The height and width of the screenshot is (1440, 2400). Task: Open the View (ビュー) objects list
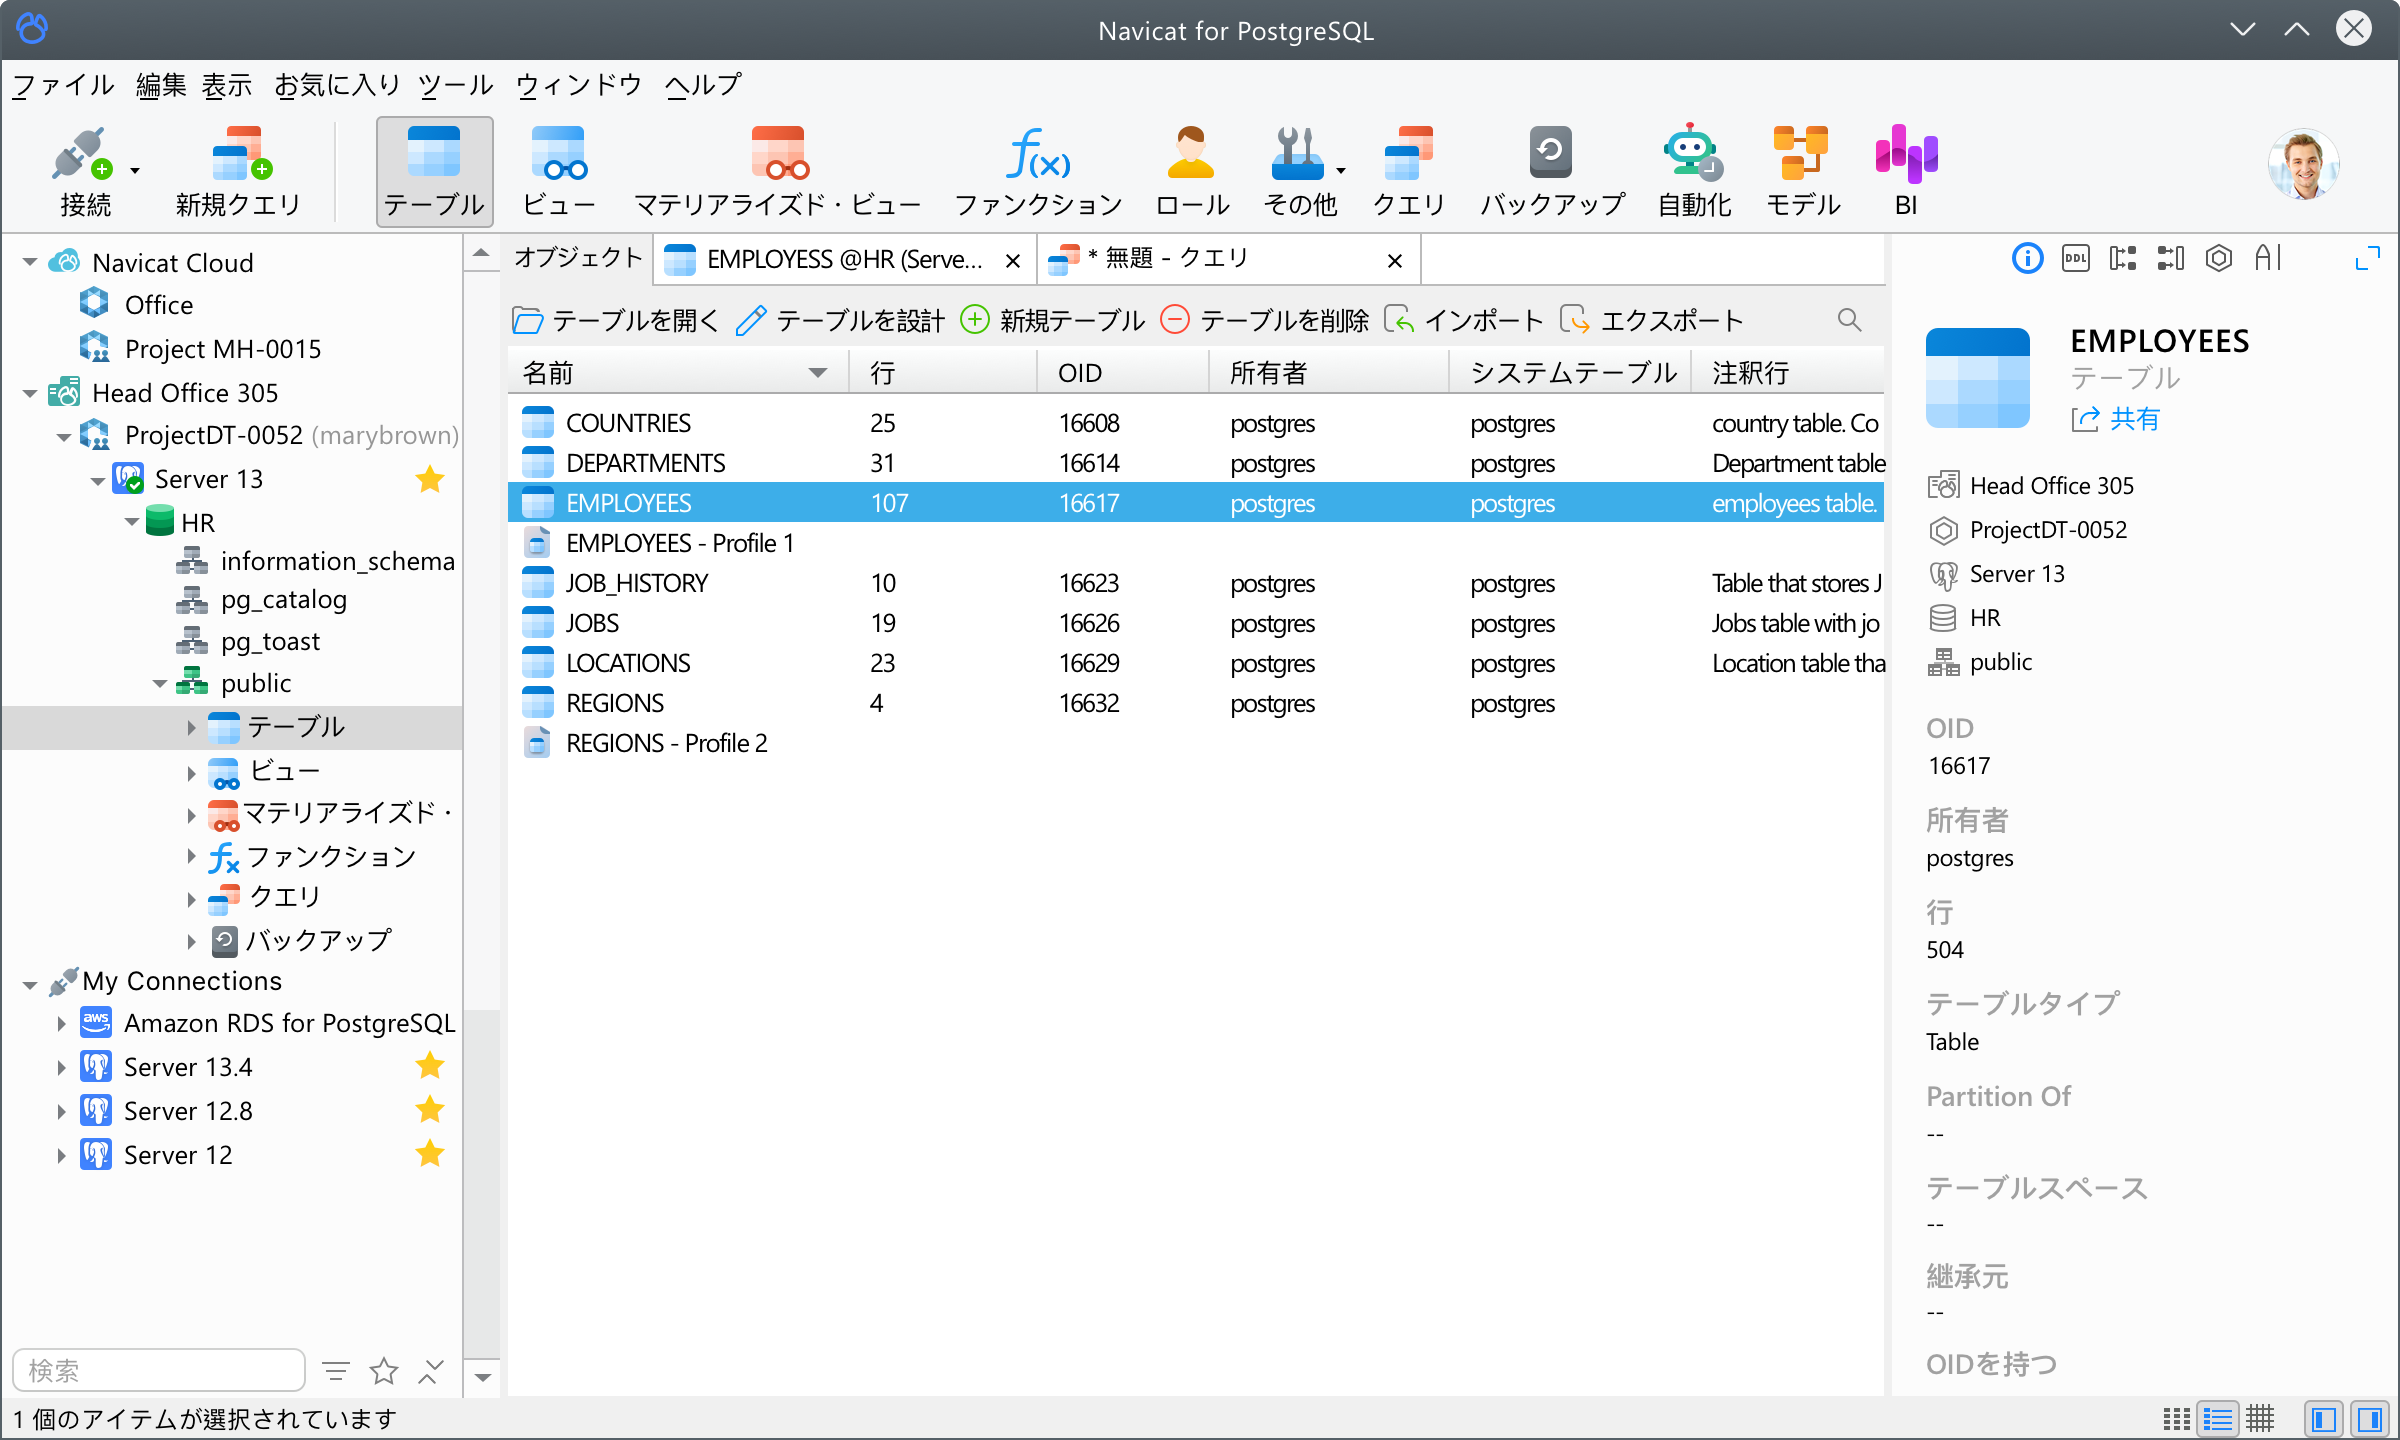coord(559,172)
